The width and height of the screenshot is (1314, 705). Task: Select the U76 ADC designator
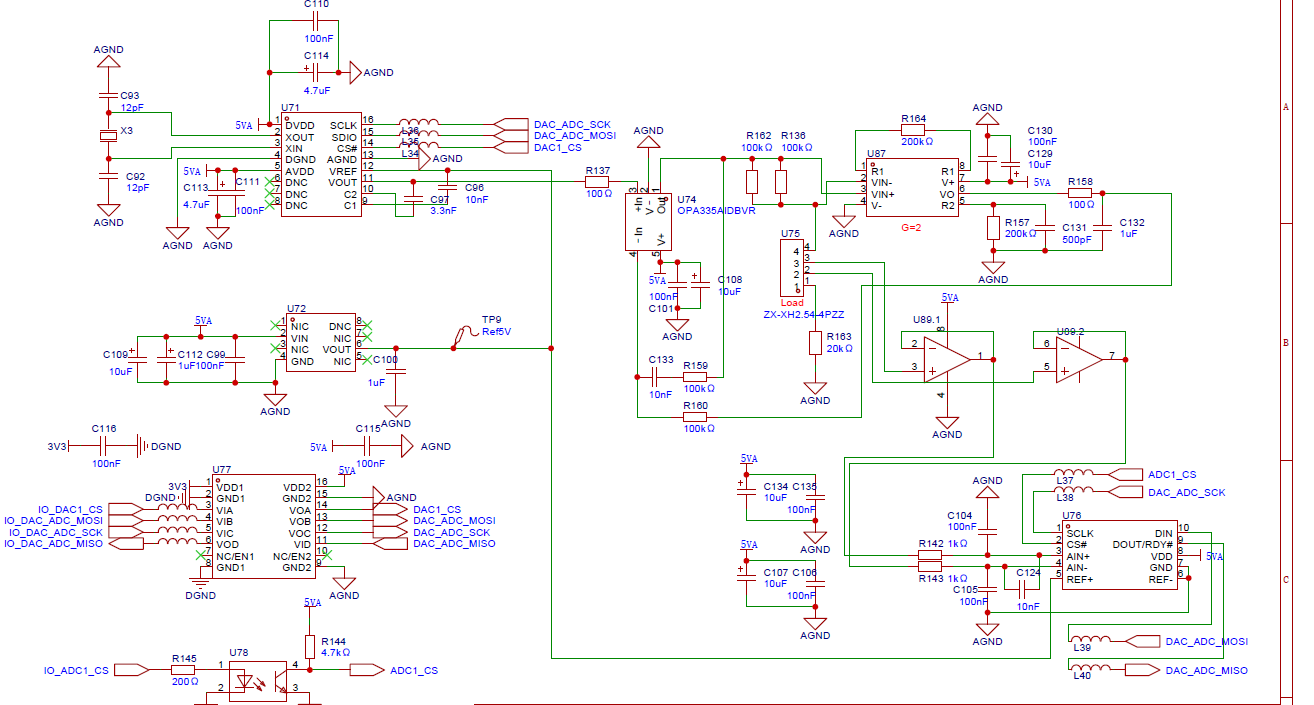tap(1071, 515)
